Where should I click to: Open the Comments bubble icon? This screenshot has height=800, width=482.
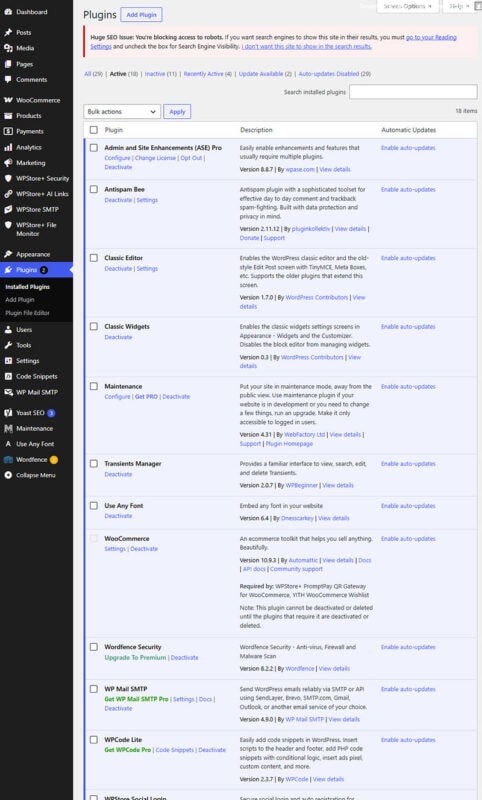point(8,80)
